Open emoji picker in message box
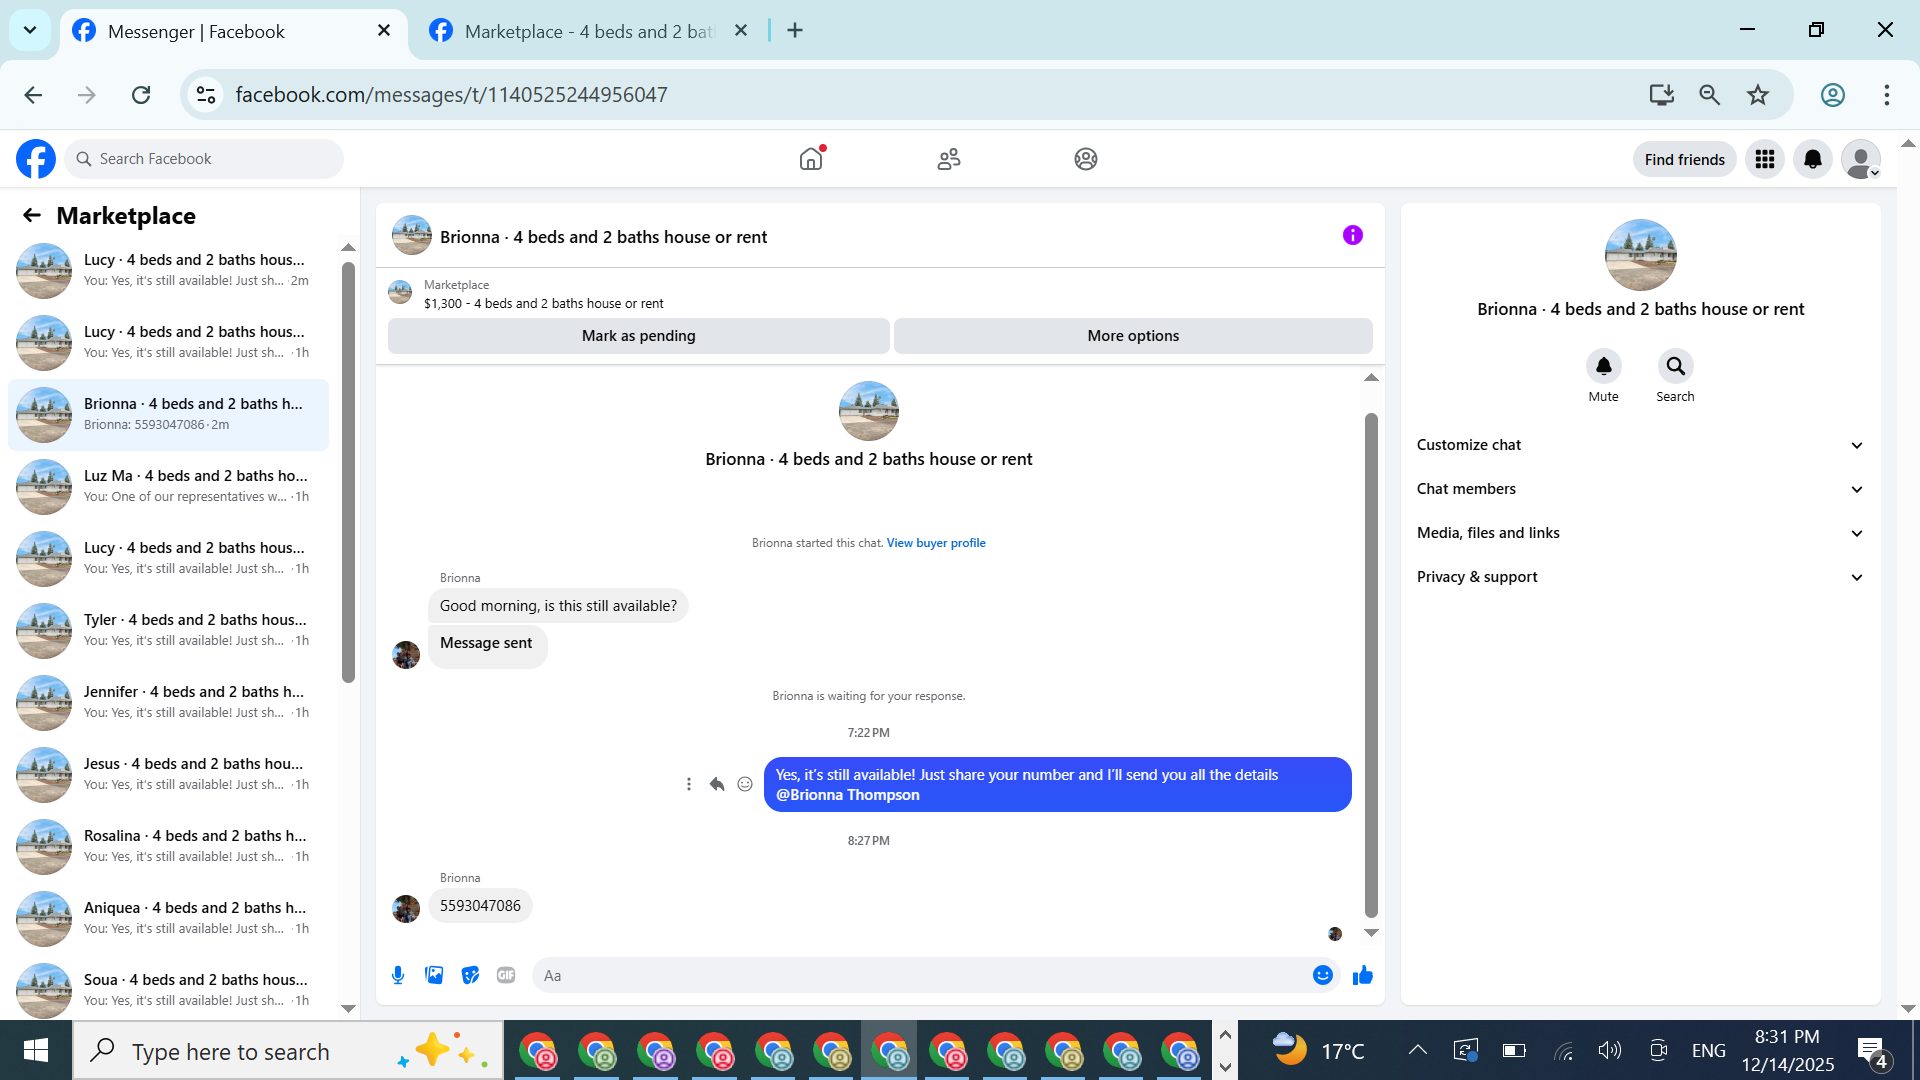The width and height of the screenshot is (1920, 1080). coord(1322,975)
